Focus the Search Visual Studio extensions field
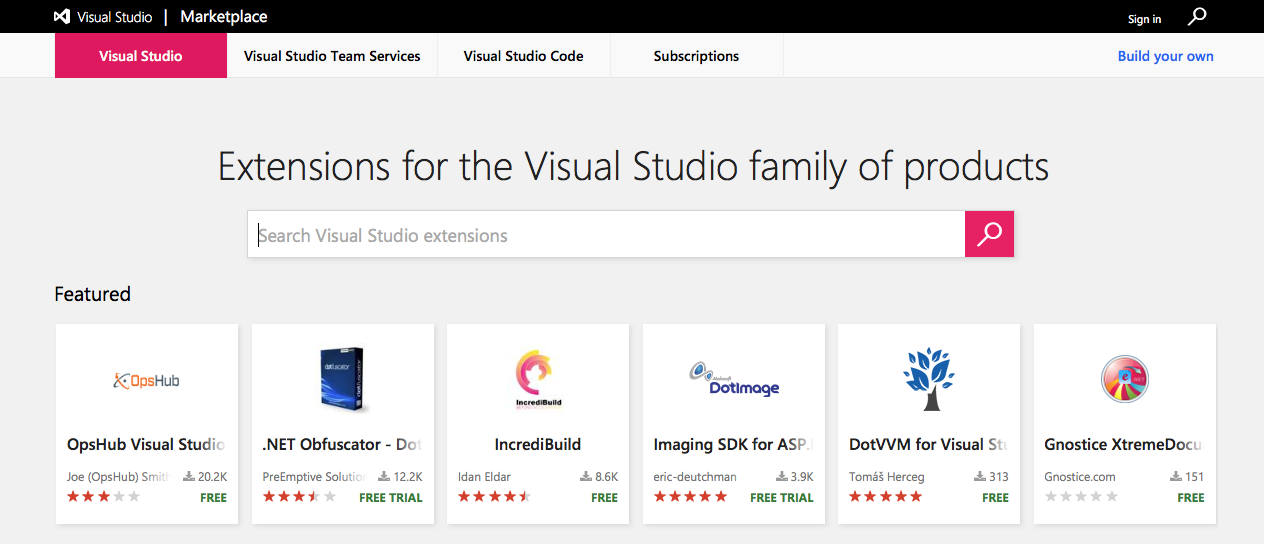The height and width of the screenshot is (544, 1264). [606, 234]
